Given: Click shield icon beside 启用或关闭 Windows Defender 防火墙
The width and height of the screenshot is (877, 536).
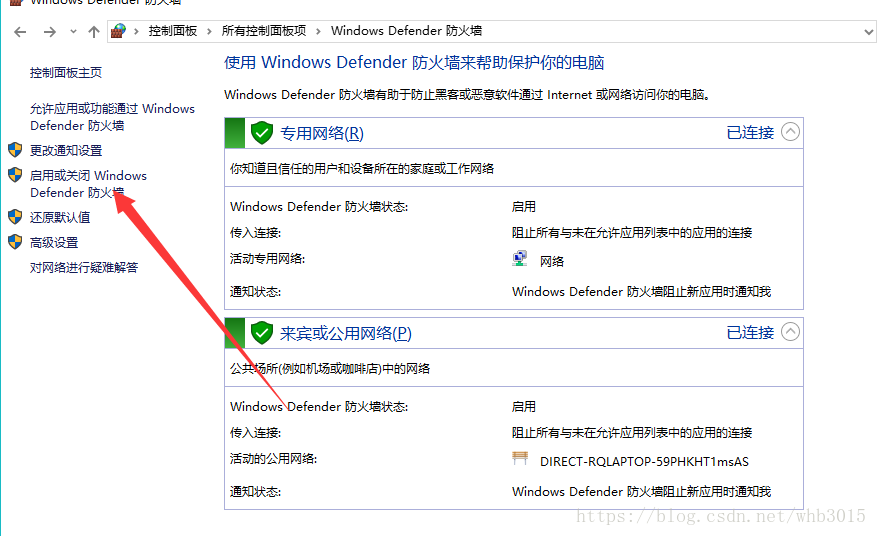Looking at the screenshot, I should (15, 175).
